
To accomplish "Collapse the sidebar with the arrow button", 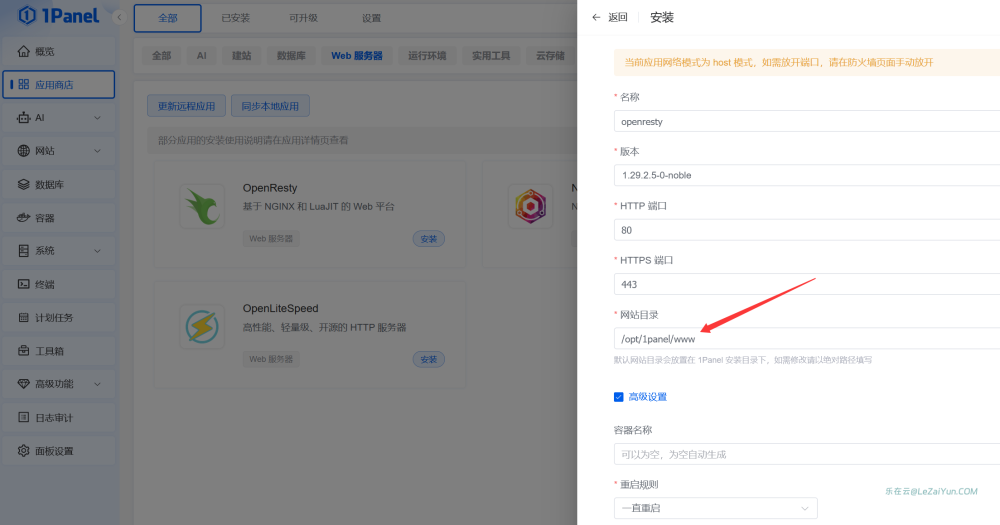I will tap(119, 17).
